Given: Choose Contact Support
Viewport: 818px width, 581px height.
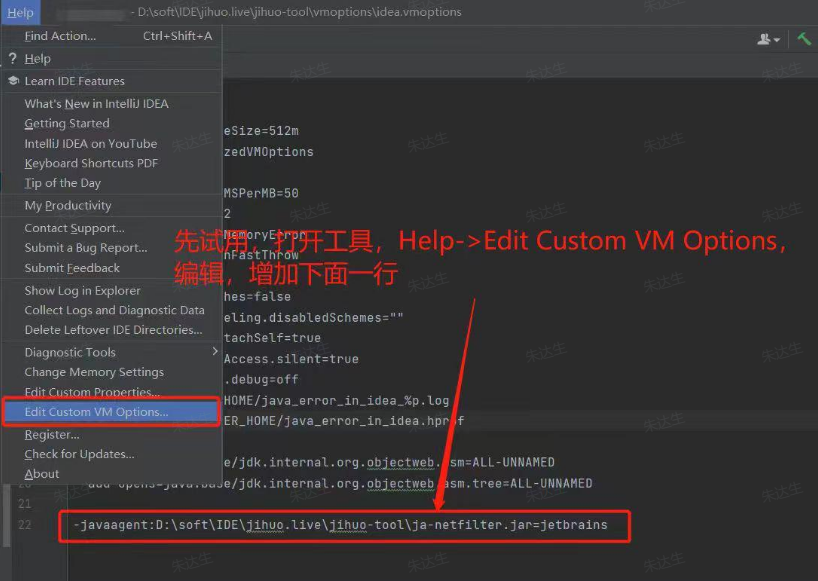Looking at the screenshot, I should [x=112, y=228].
